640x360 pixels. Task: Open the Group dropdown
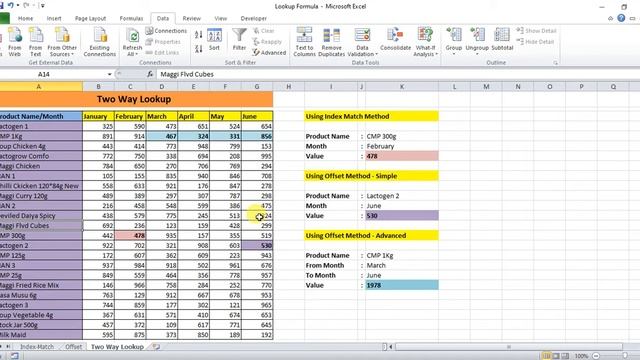click(x=453, y=41)
